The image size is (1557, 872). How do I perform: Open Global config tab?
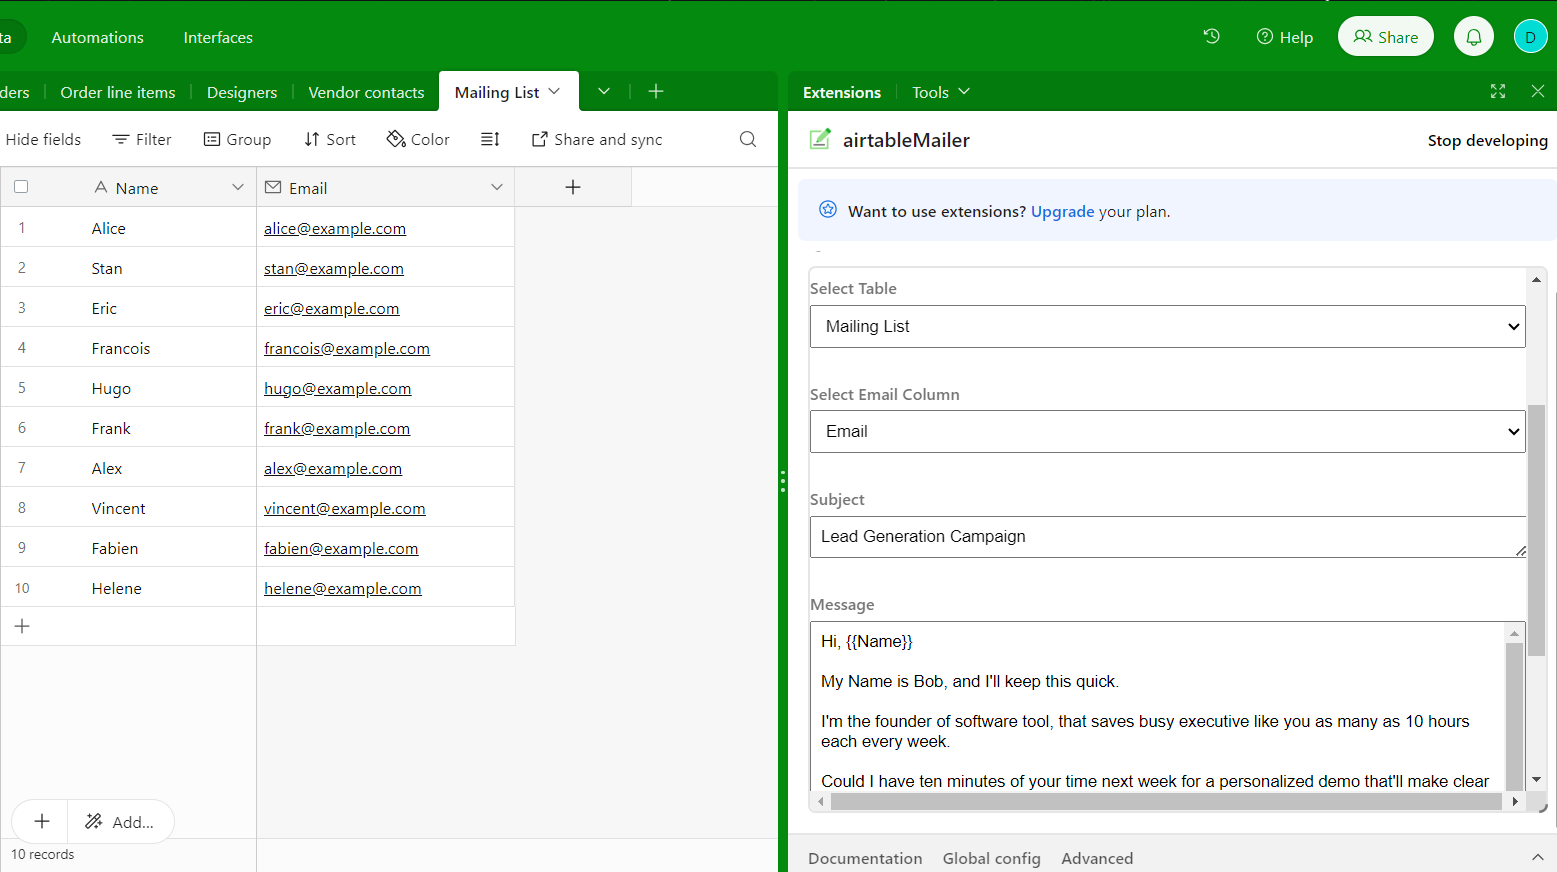click(x=991, y=858)
